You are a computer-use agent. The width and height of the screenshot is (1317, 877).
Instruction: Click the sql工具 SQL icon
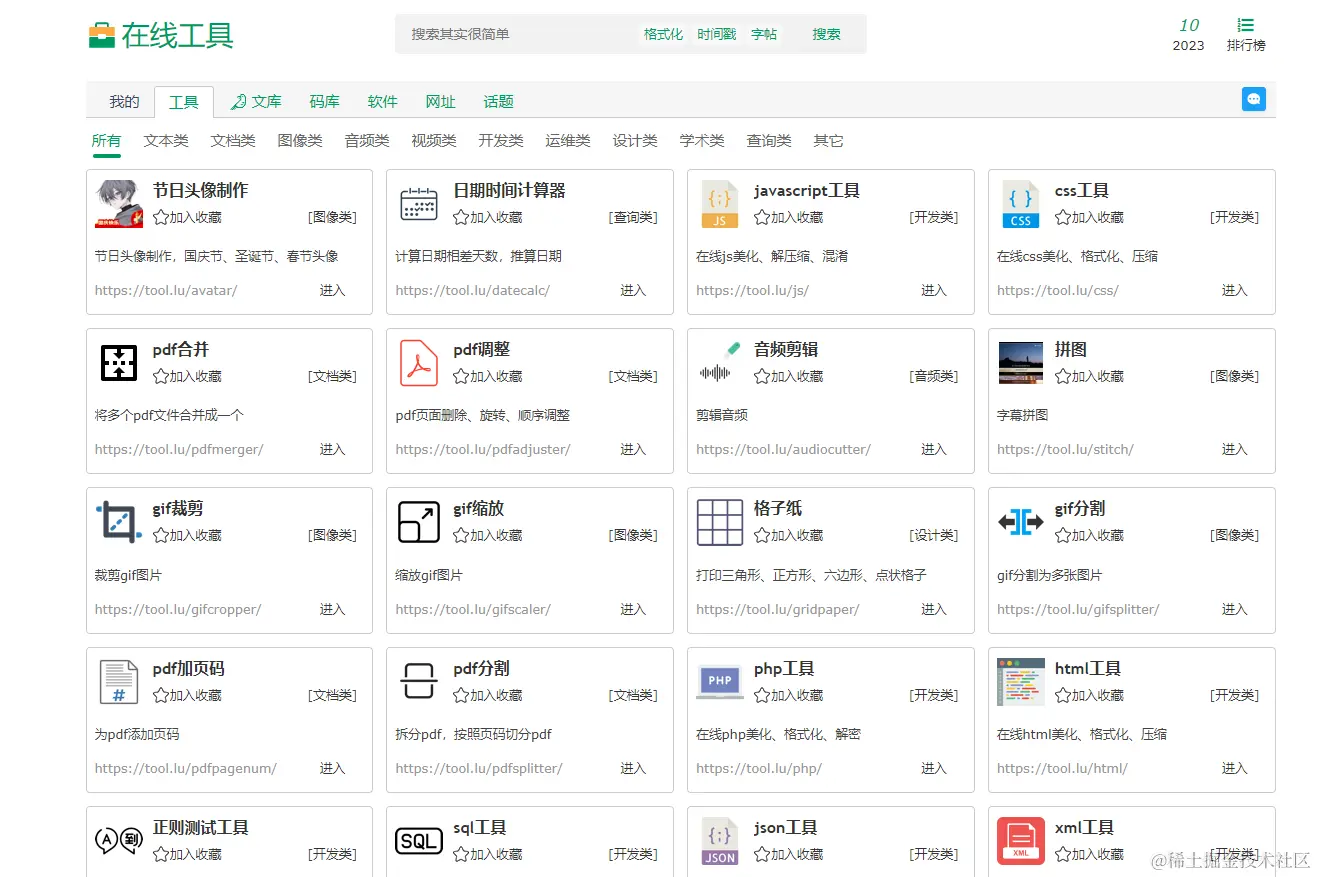[419, 840]
